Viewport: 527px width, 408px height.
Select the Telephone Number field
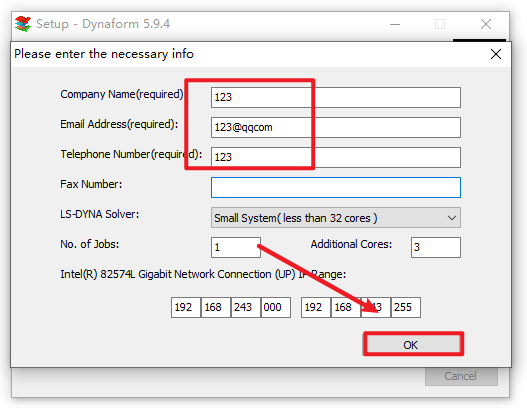336,157
